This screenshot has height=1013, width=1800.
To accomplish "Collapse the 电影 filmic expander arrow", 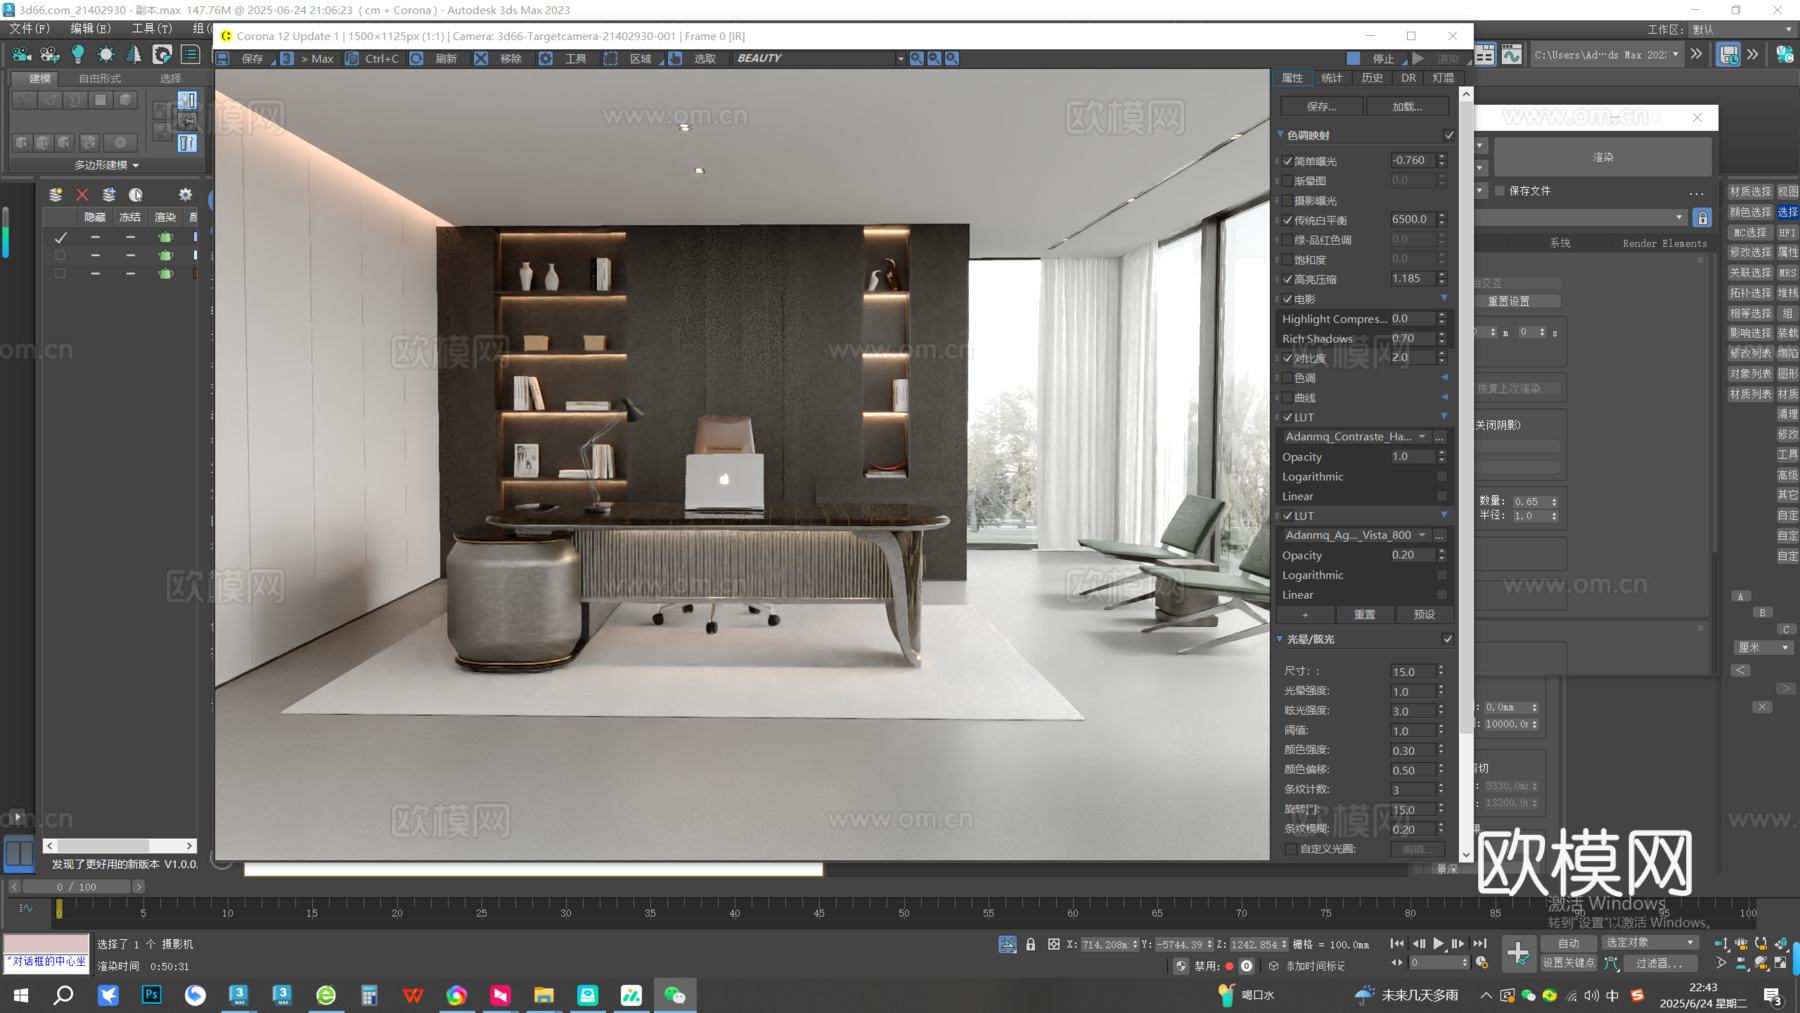I will point(1444,299).
